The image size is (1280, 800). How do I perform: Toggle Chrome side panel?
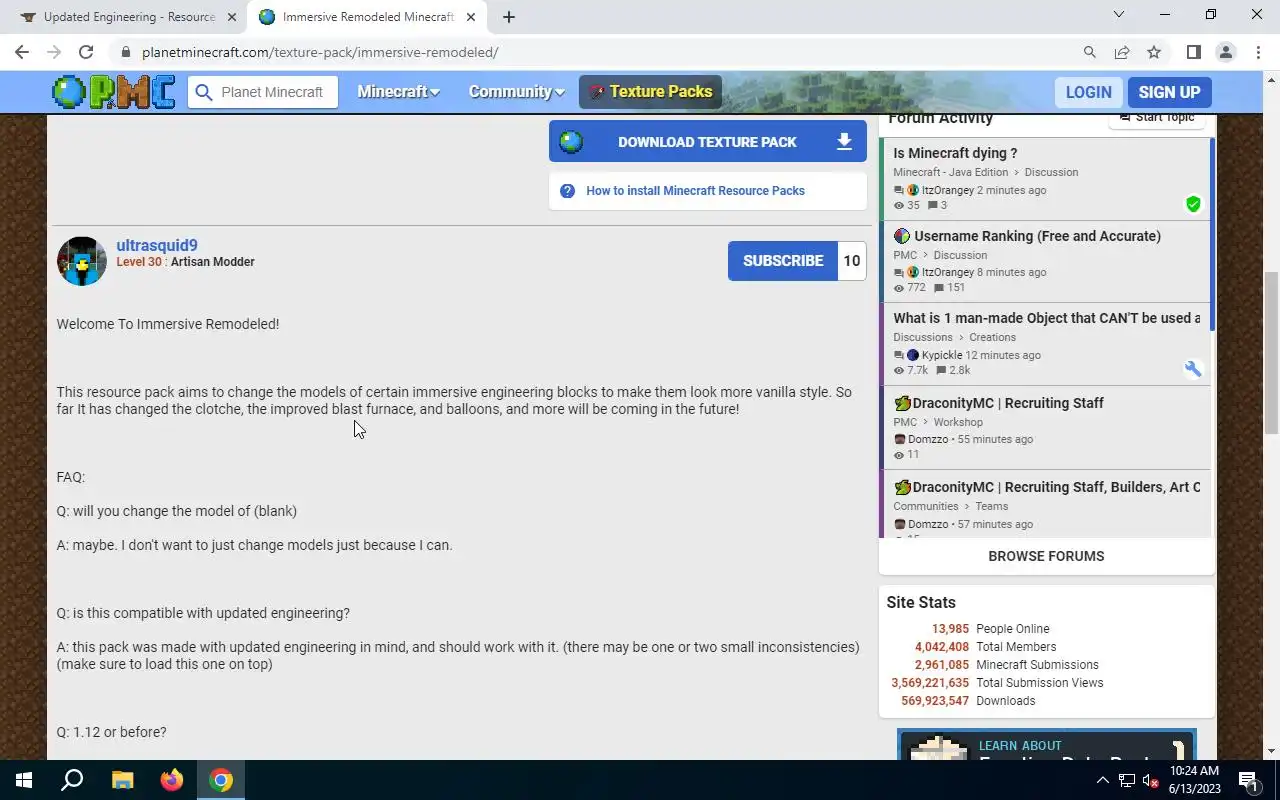1193,52
